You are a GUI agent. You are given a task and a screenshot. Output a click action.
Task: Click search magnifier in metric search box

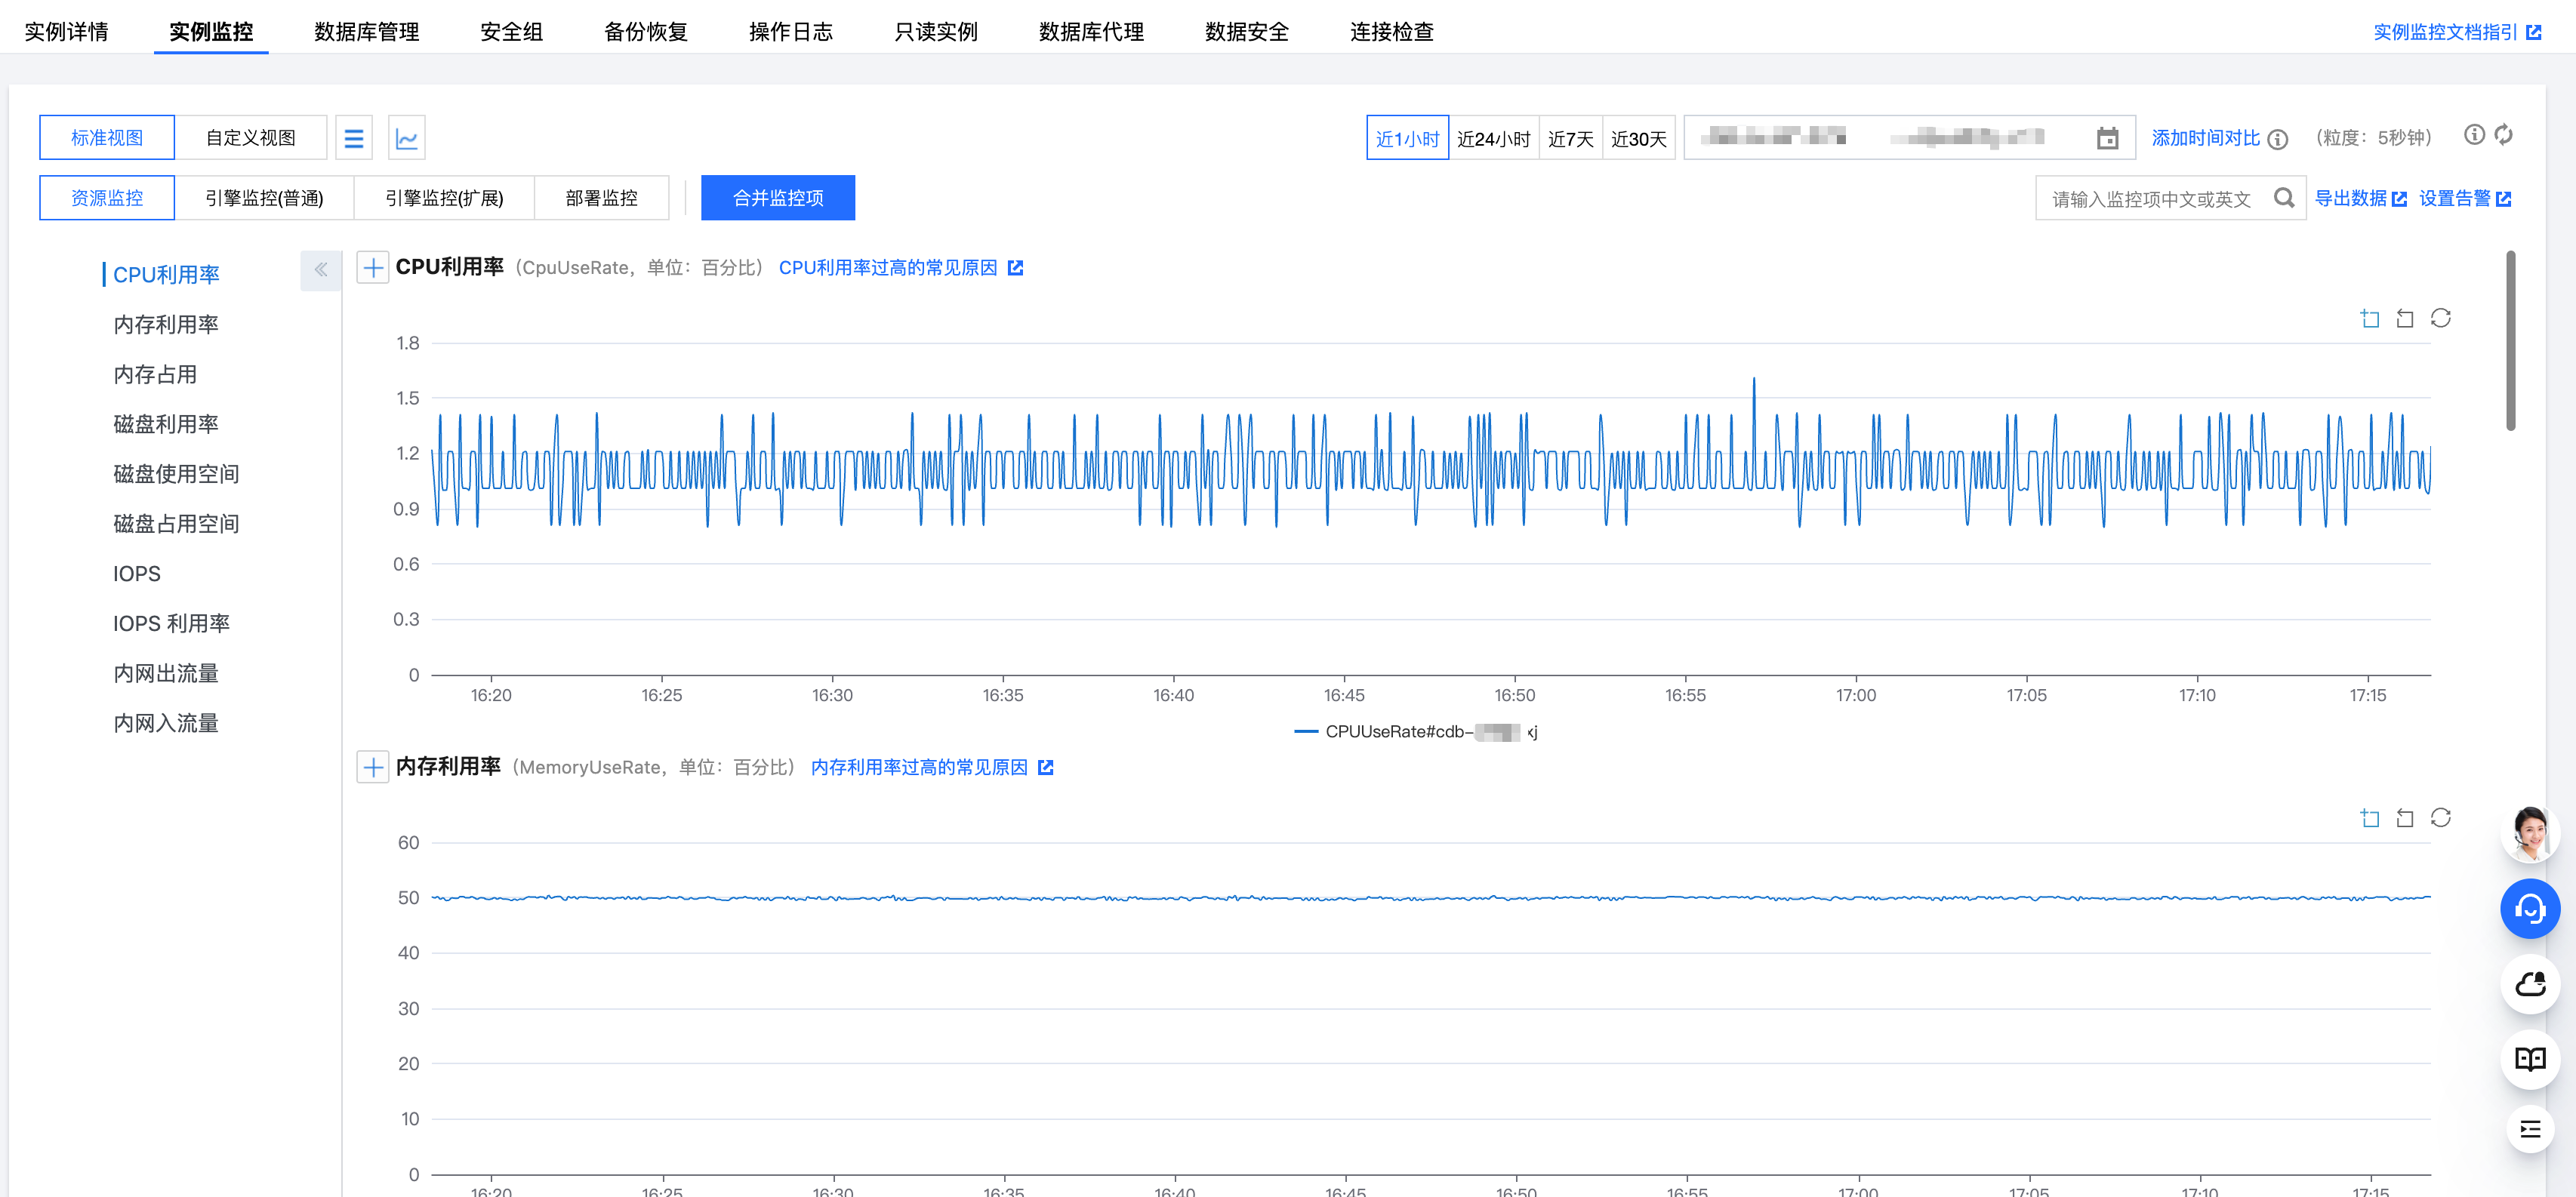coord(2284,198)
